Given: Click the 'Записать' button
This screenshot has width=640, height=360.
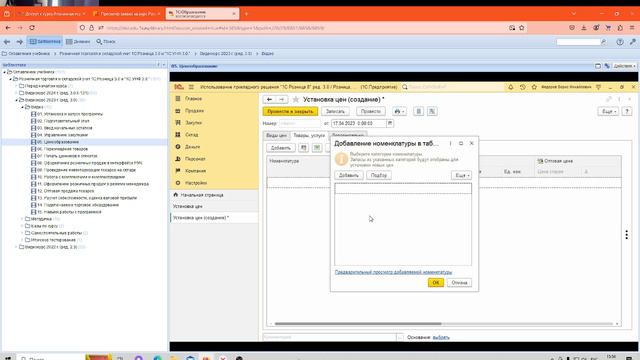Looking at the screenshot, I should pyautogui.click(x=336, y=111).
